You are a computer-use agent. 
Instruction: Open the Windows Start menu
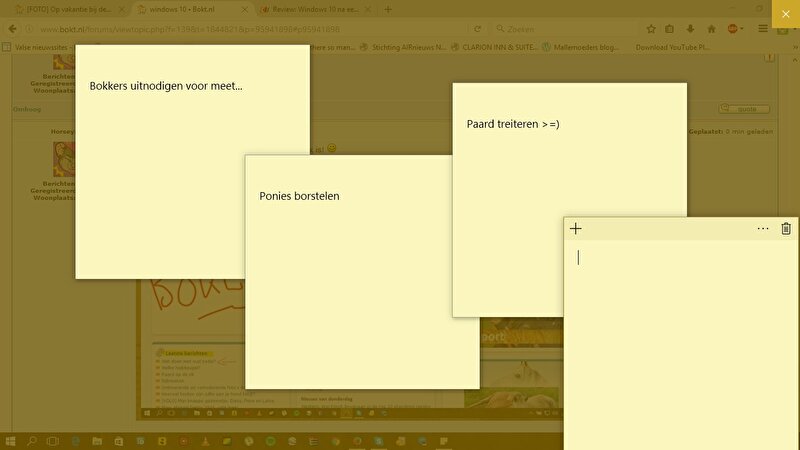(11, 441)
